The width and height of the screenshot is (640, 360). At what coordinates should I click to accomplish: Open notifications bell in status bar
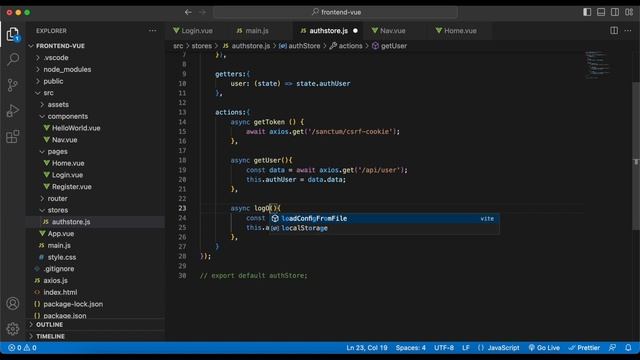pos(628,348)
